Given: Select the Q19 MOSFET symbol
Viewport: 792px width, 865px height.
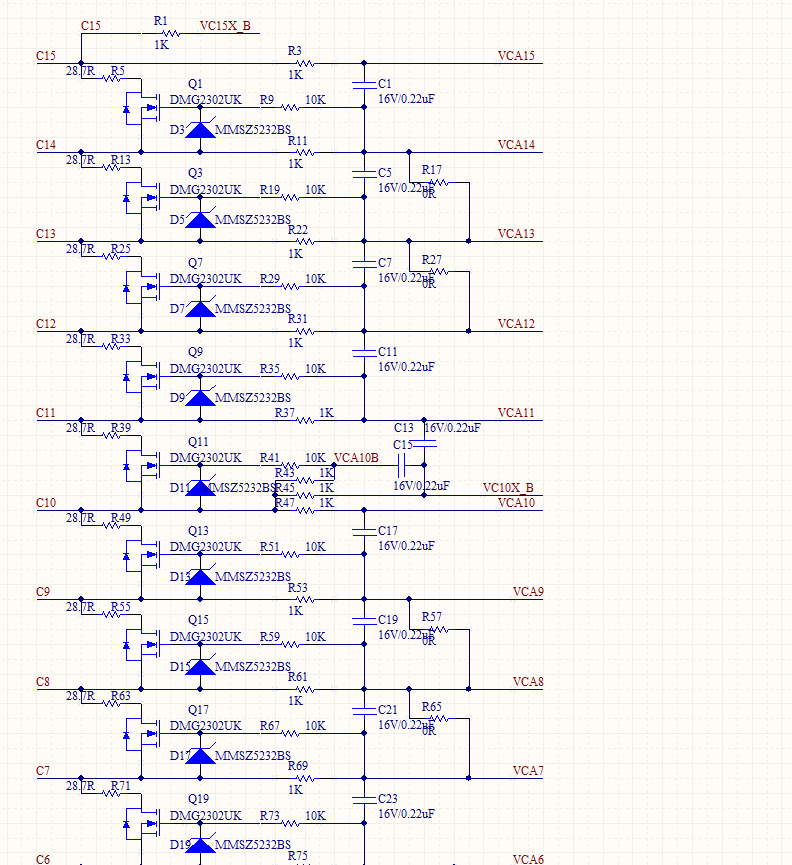Looking at the screenshot, I should [x=142, y=824].
